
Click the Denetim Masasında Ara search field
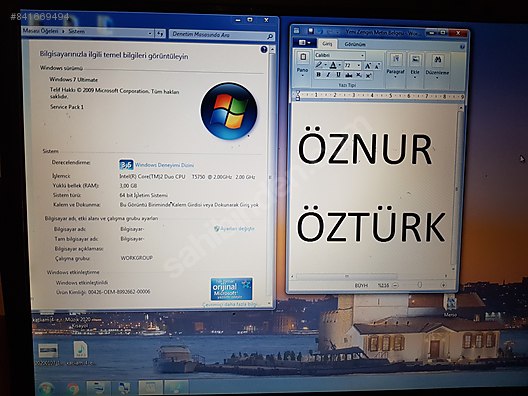[x=222, y=35]
